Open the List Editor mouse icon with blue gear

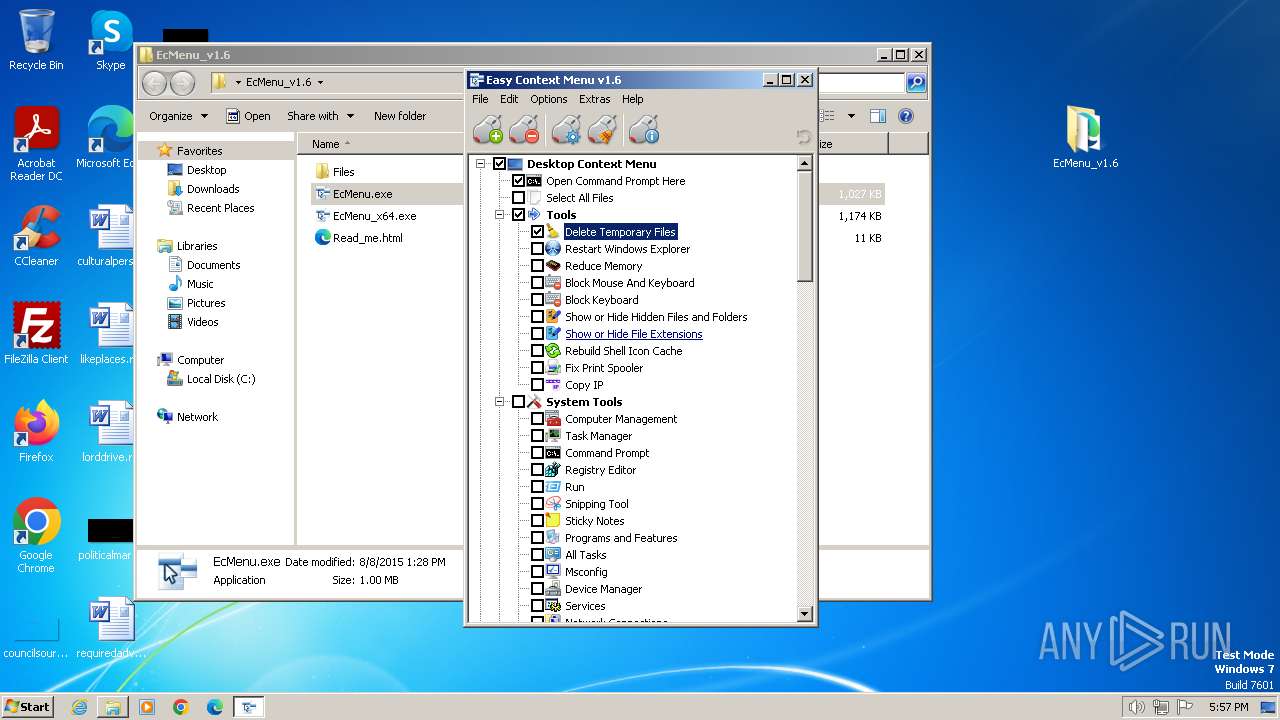[566, 130]
